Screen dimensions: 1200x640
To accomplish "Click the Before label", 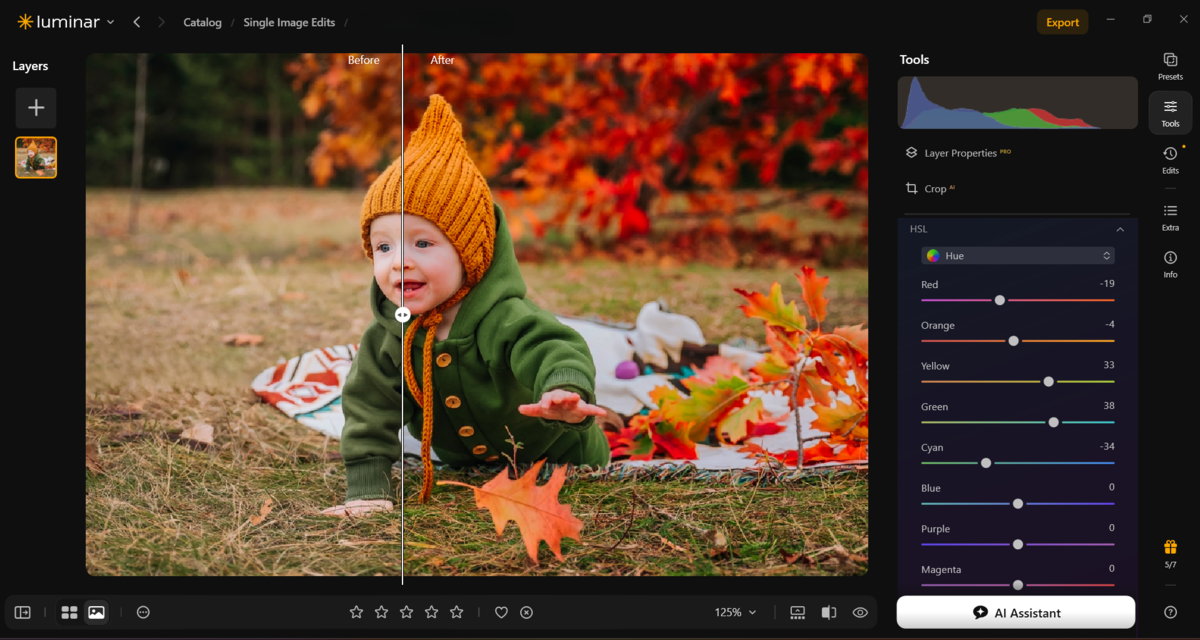I will [x=364, y=60].
